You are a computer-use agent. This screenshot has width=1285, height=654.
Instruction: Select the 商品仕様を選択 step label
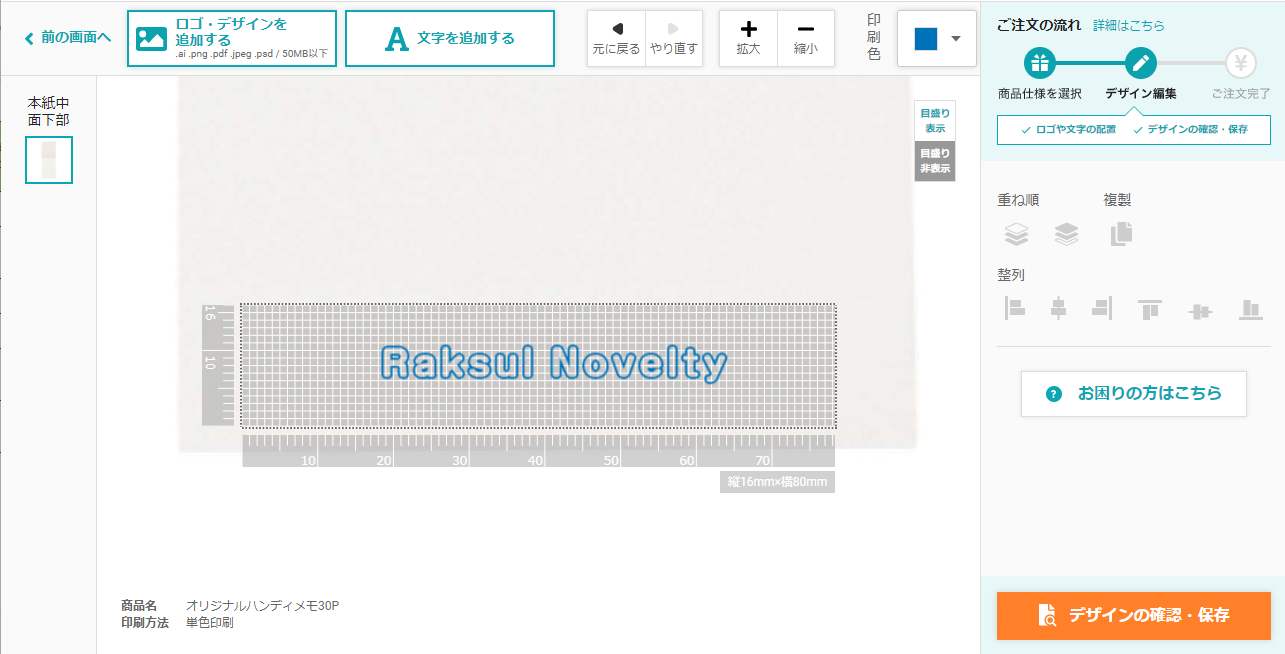1040,94
